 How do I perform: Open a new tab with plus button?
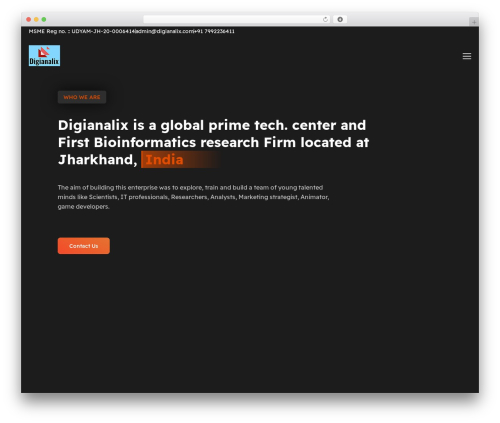[x=474, y=22]
